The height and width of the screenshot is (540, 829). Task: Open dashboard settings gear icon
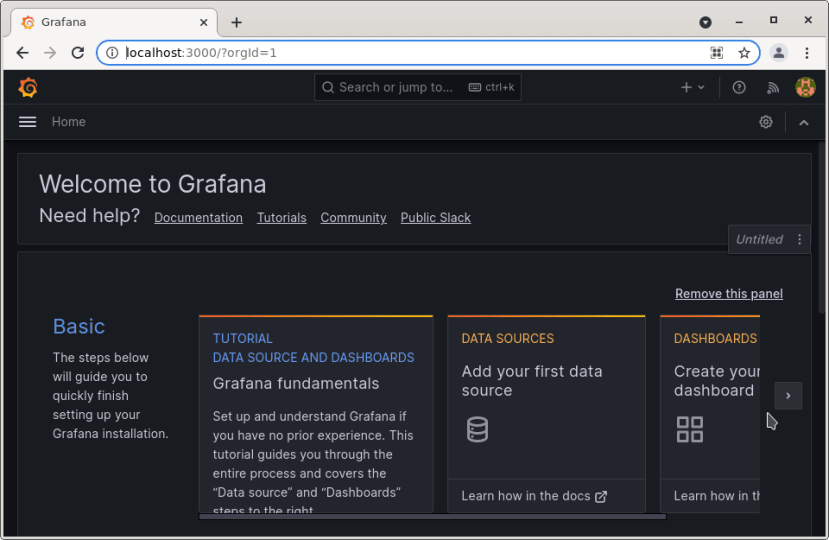coord(766,122)
